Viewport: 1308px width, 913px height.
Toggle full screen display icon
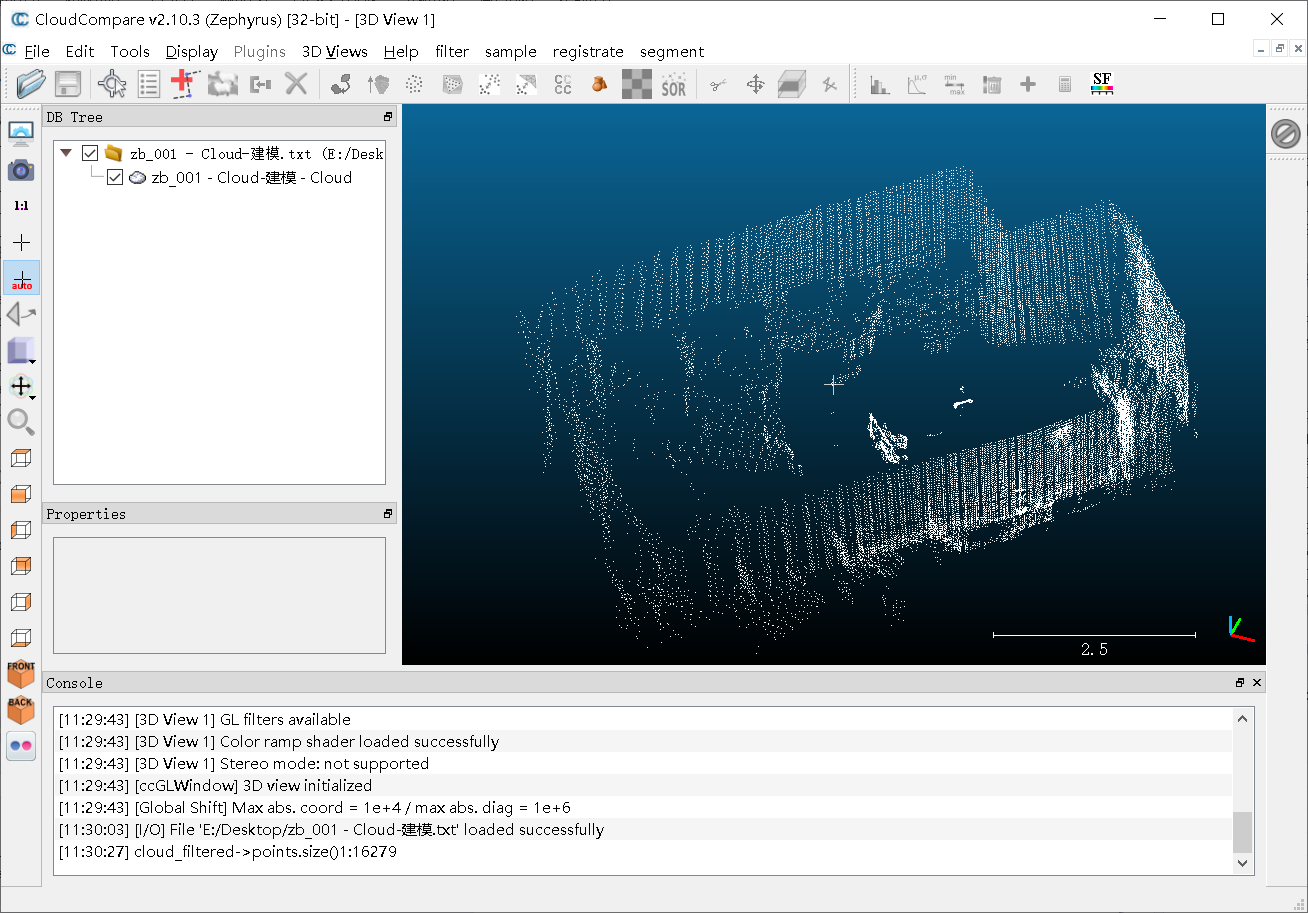[x=21, y=134]
